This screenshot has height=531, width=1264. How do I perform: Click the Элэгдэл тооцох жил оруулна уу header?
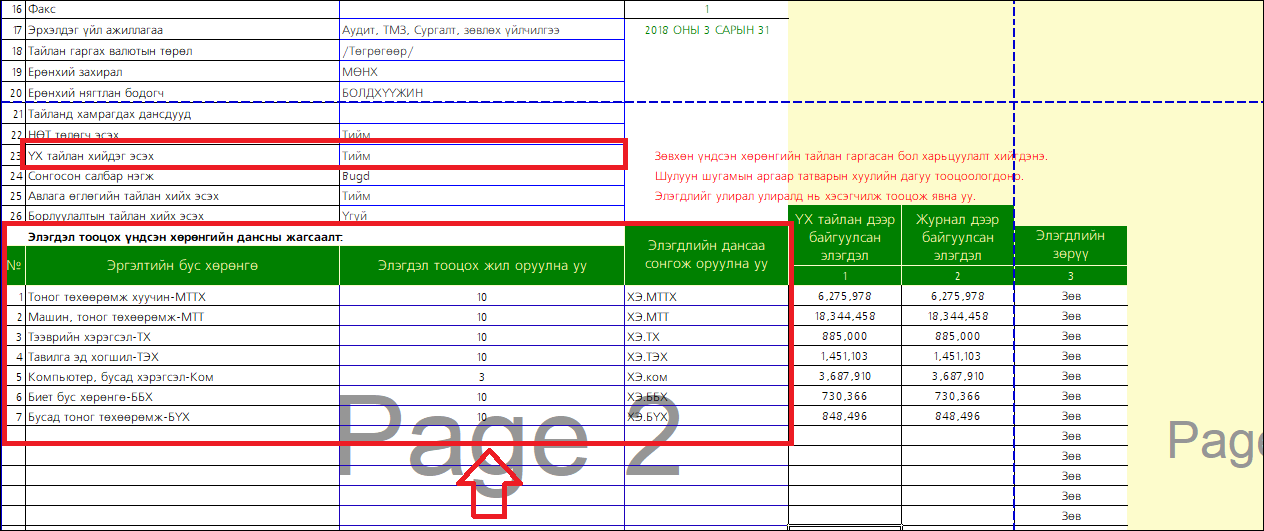[x=481, y=266]
